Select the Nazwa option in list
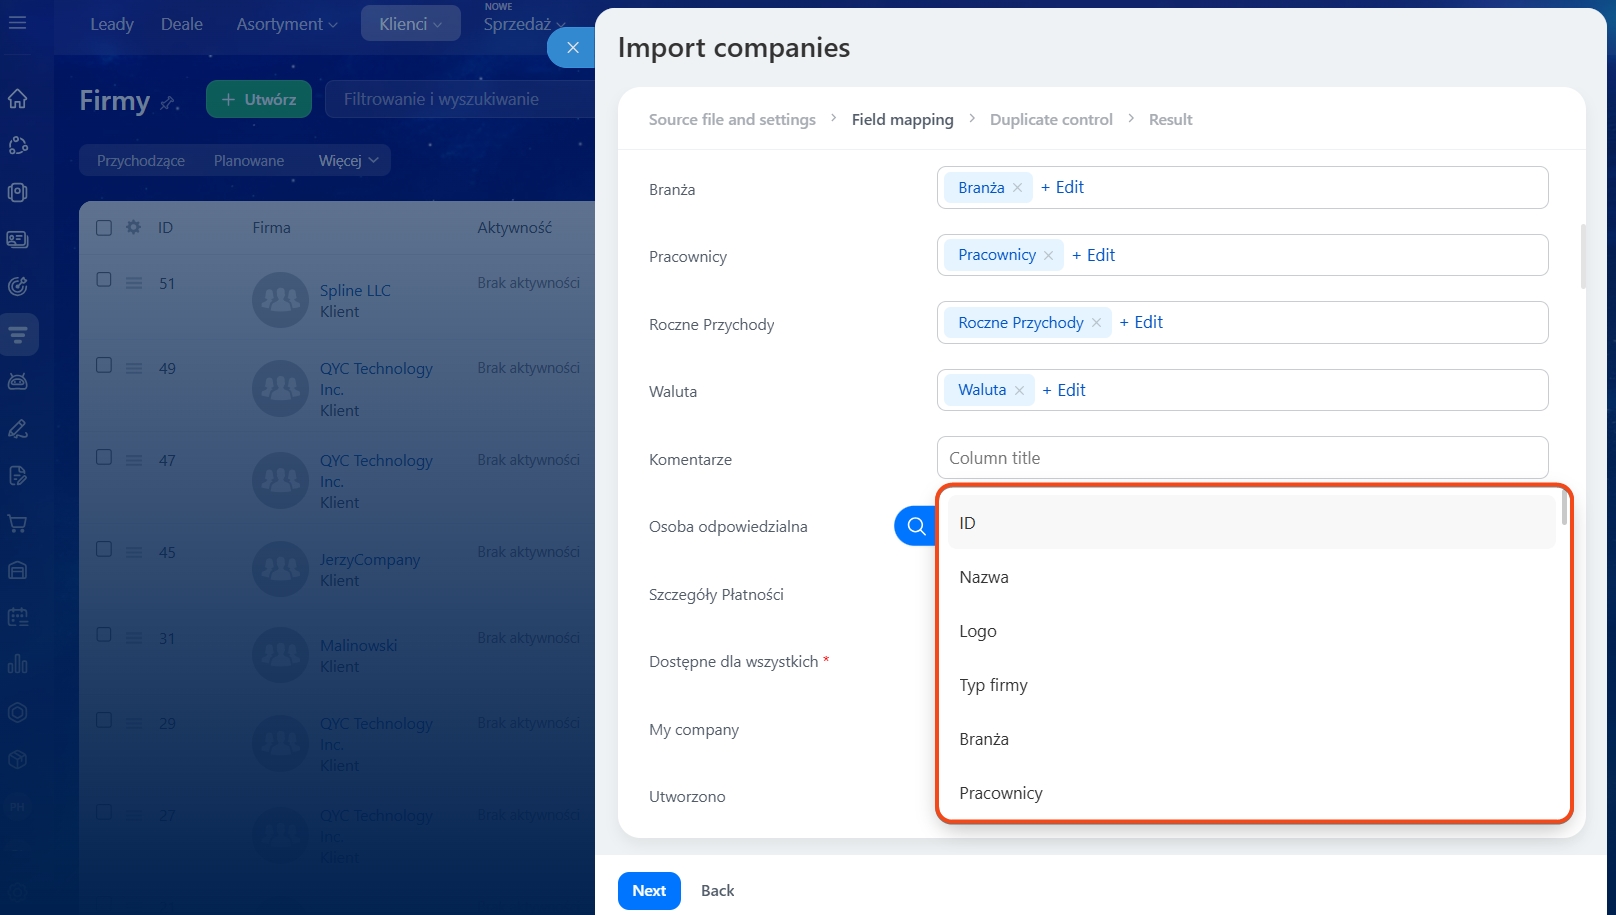 pyautogui.click(x=984, y=577)
